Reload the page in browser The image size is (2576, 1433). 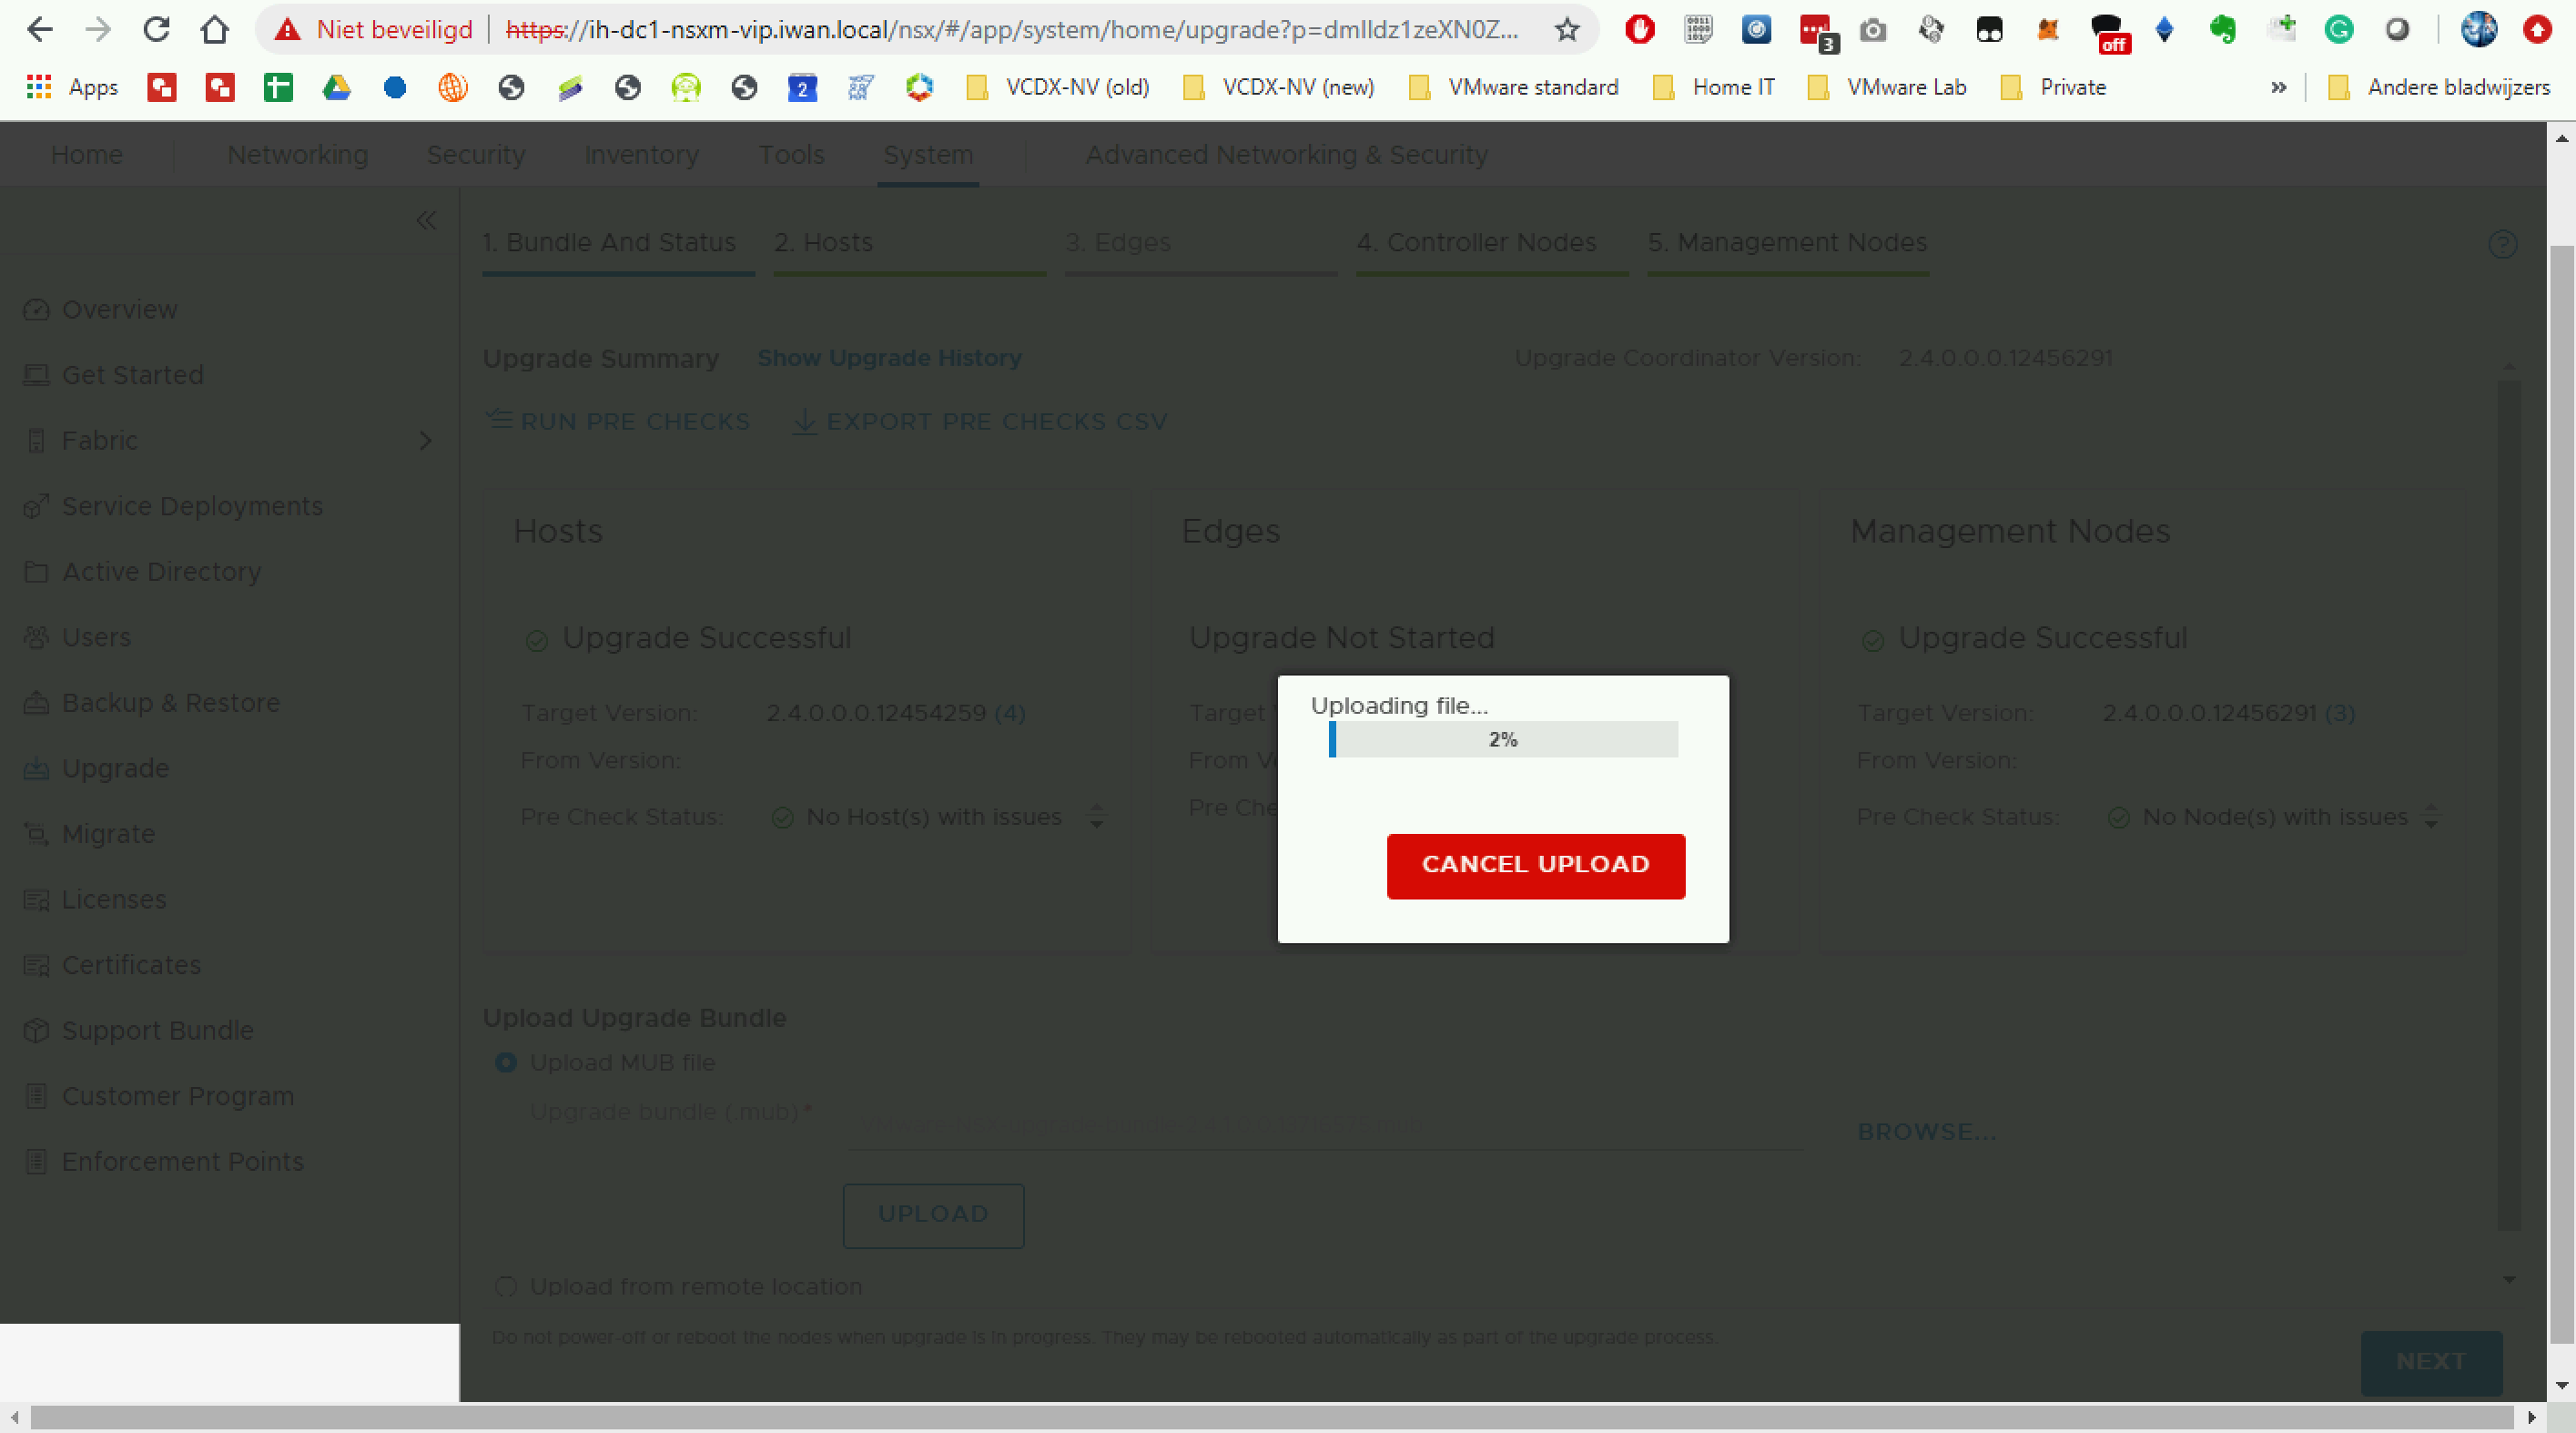156,30
